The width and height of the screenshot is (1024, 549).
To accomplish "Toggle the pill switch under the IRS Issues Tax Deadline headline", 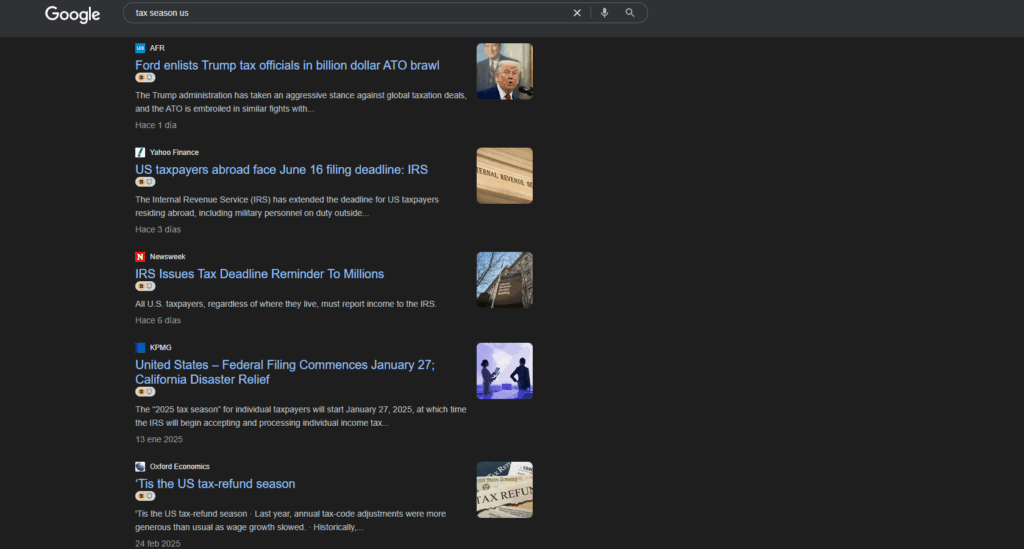I will [145, 286].
